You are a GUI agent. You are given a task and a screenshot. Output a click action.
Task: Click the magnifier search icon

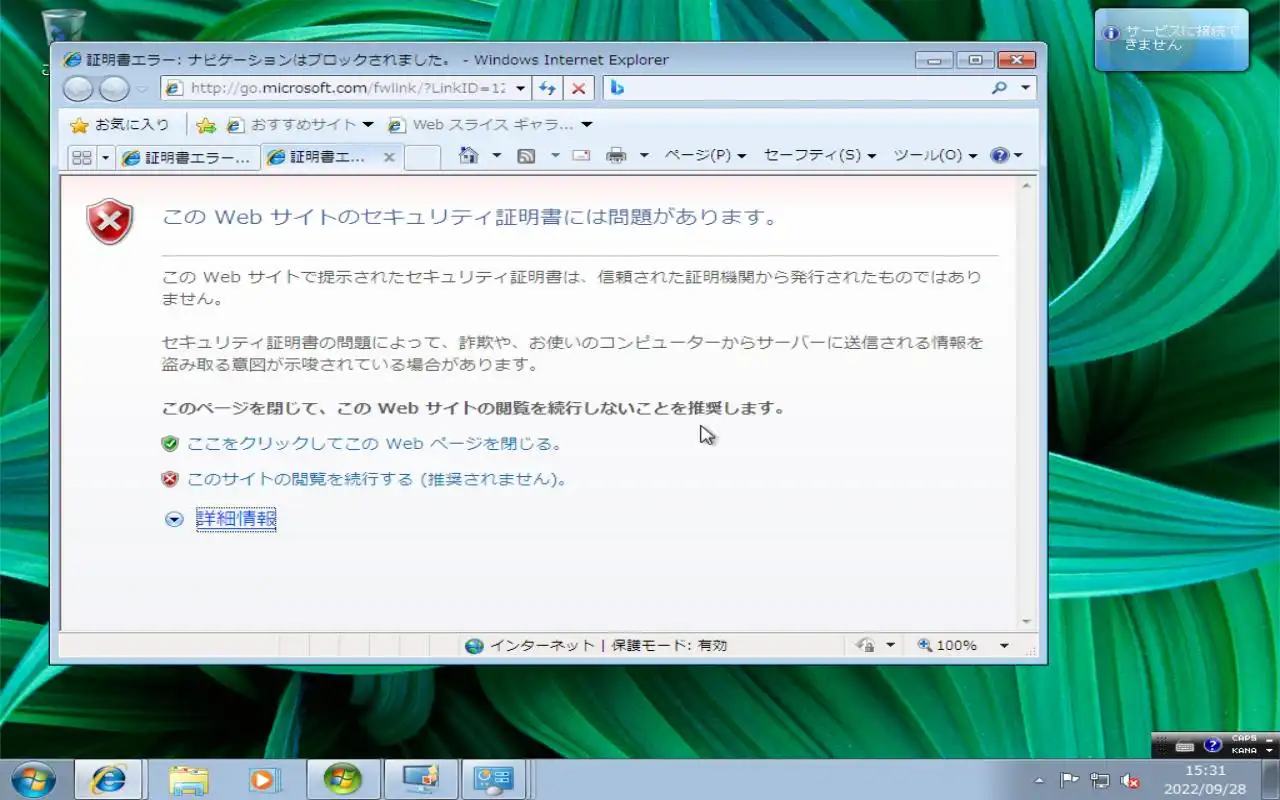[x=999, y=88]
